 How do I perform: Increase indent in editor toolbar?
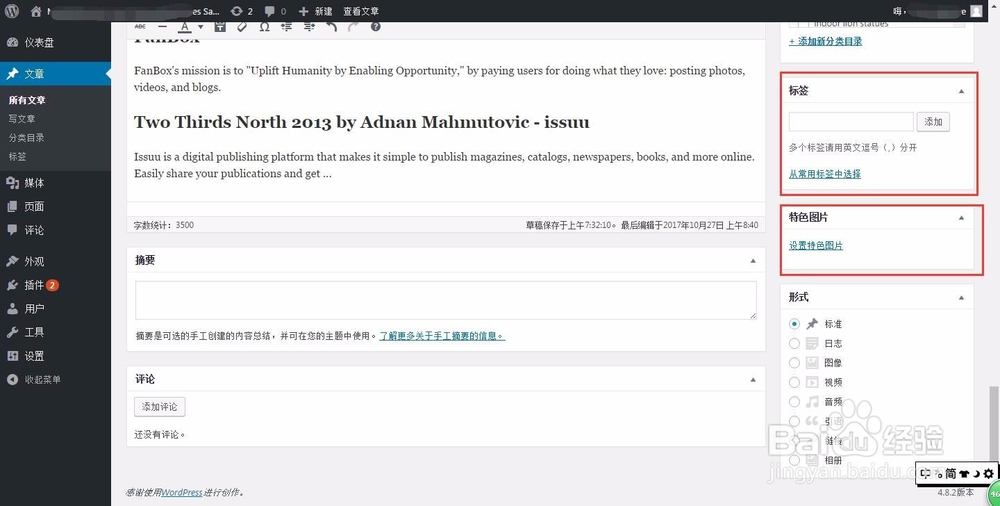[309, 27]
